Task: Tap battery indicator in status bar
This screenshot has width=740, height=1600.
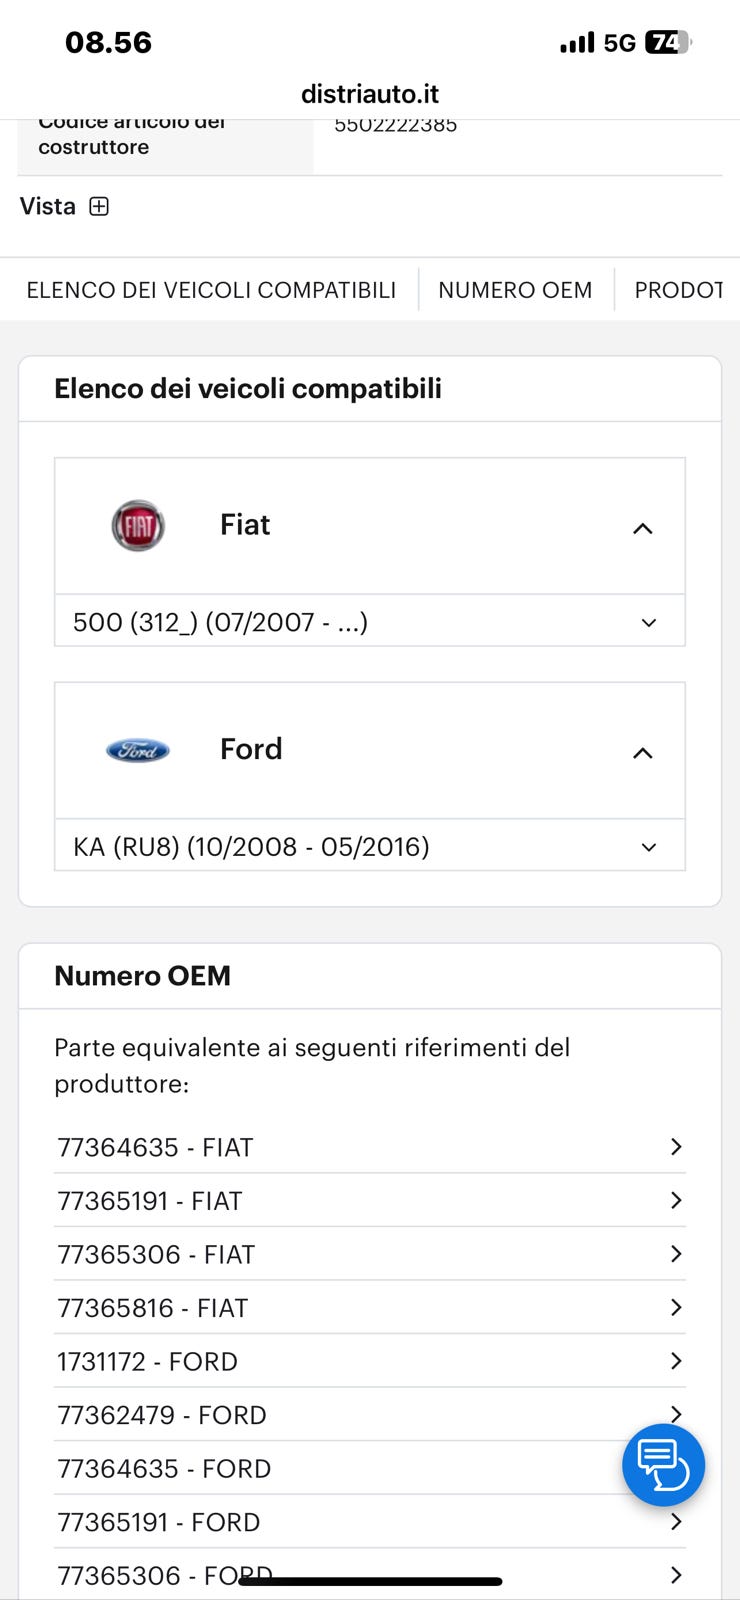Action: (x=667, y=42)
